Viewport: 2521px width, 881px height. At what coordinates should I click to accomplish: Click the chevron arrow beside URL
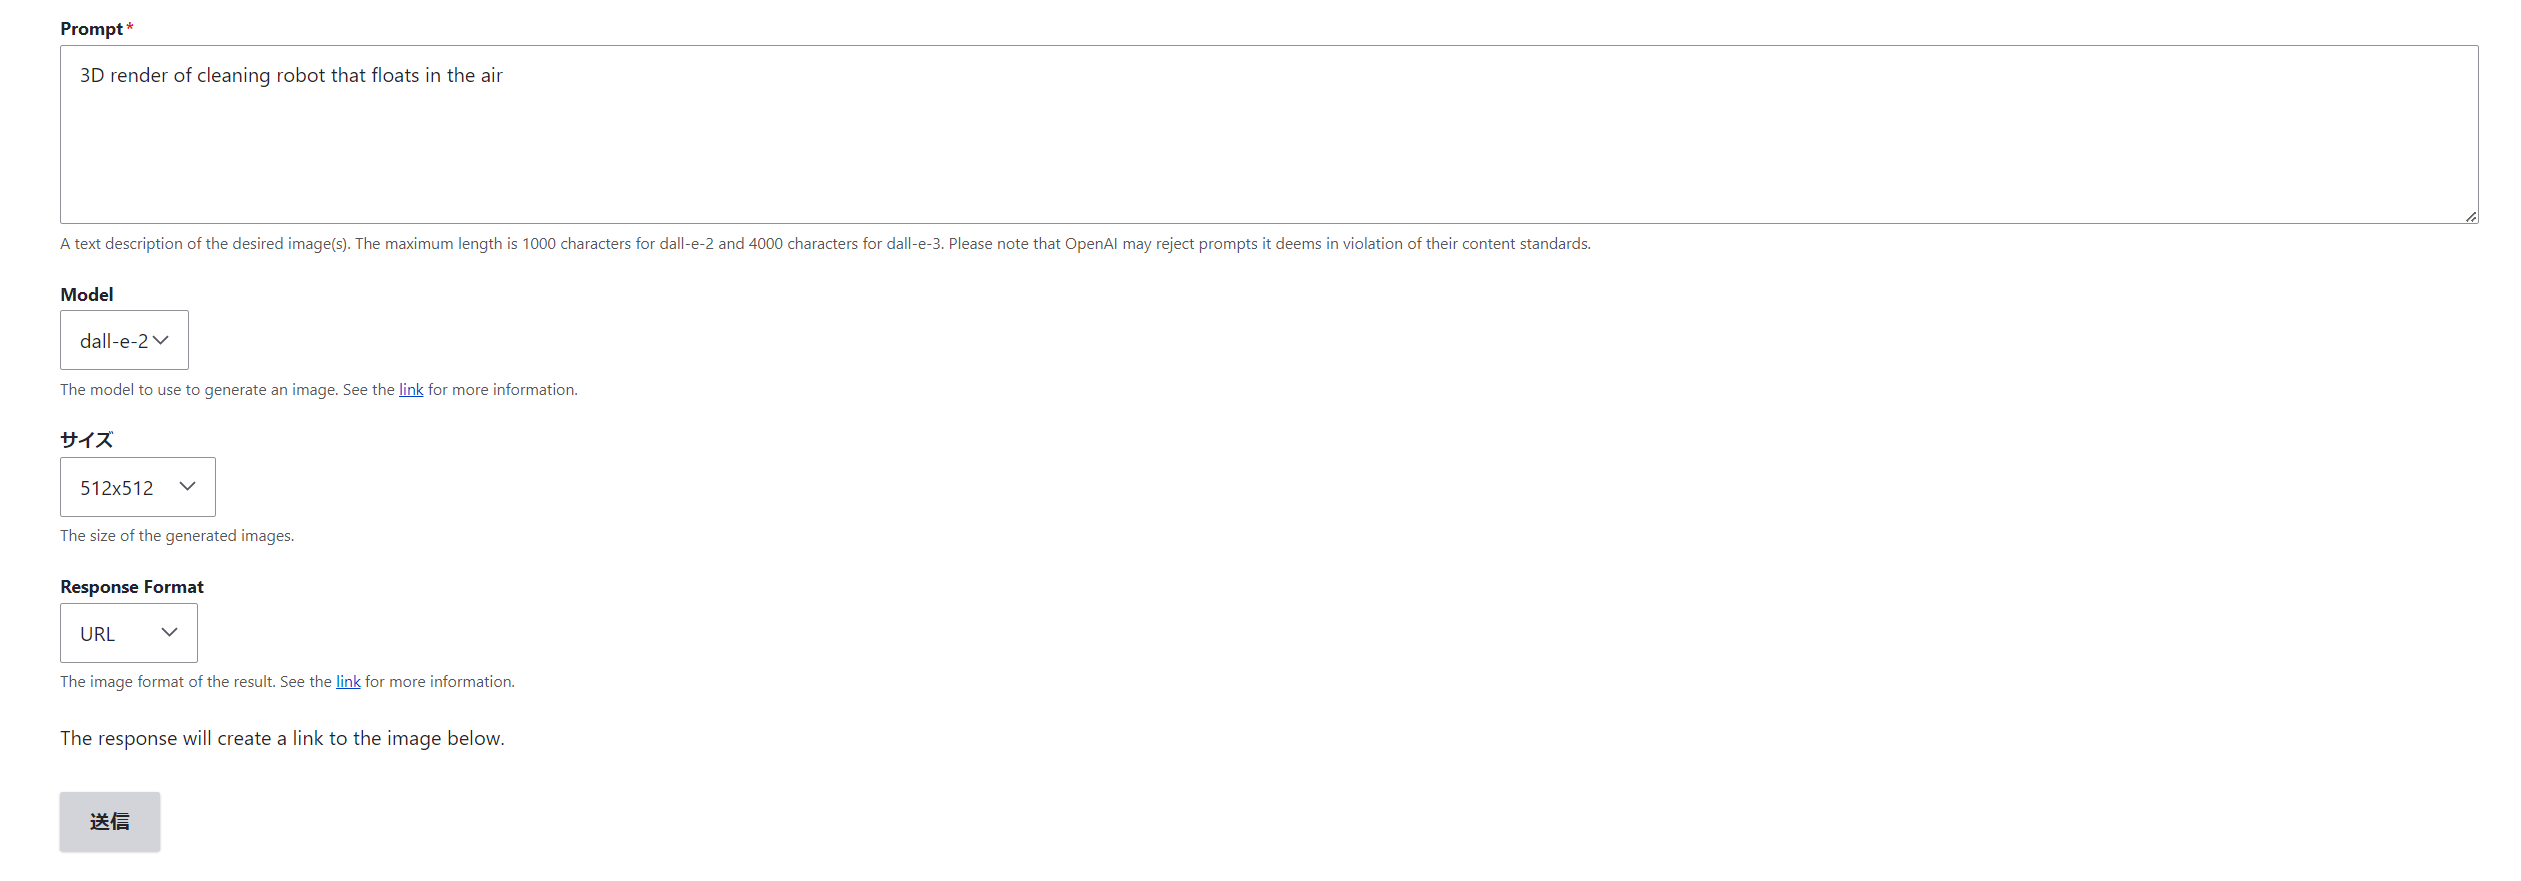(169, 633)
